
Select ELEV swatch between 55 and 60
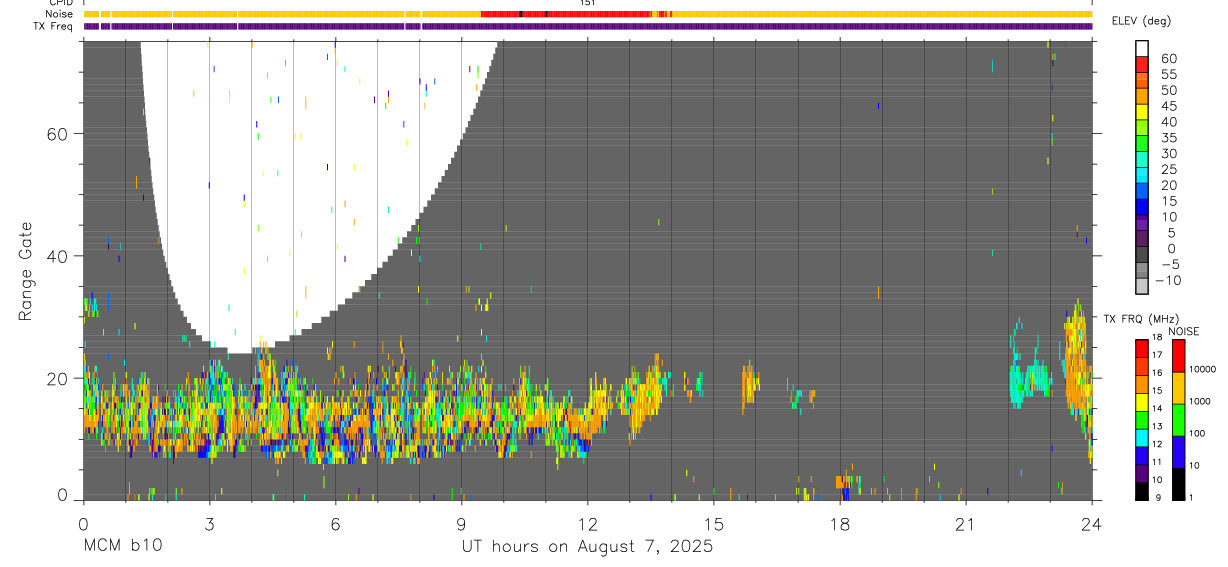tap(1142, 64)
